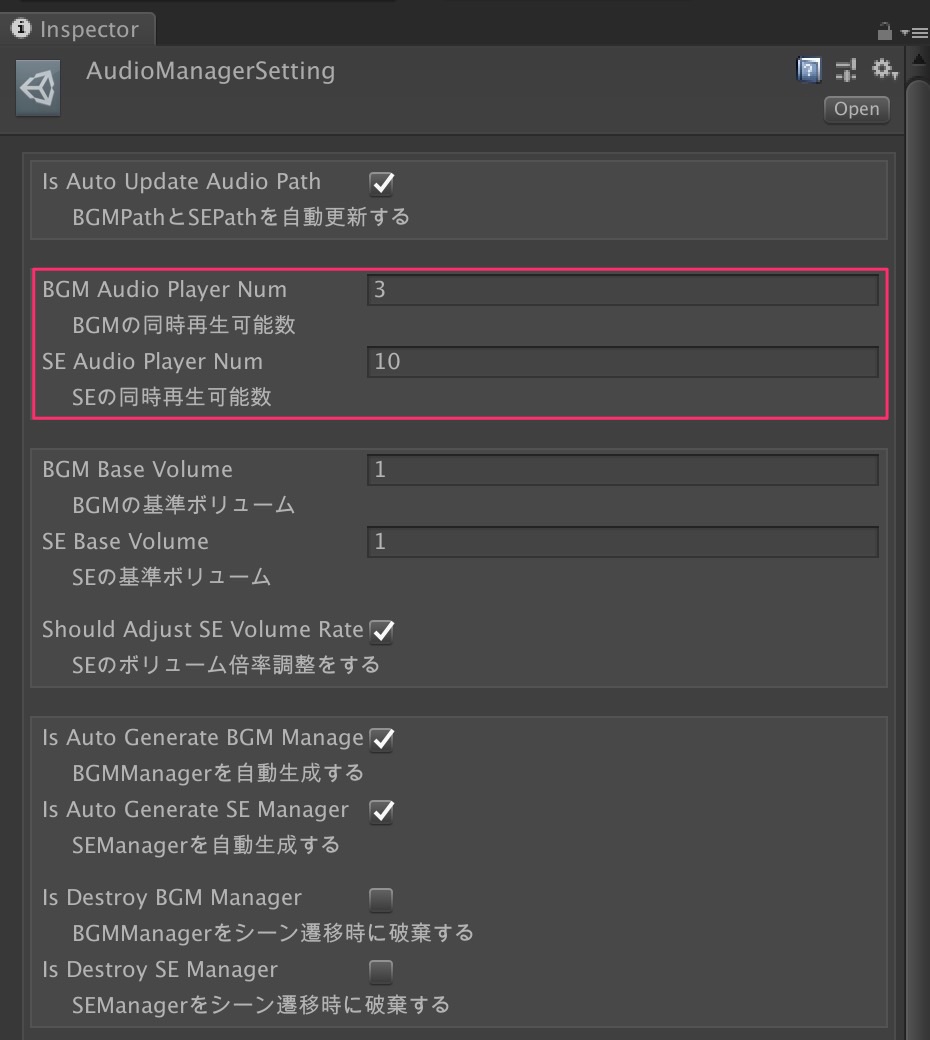The image size is (930, 1040).
Task: Click the scrollbar up arrow
Action: coord(919,60)
